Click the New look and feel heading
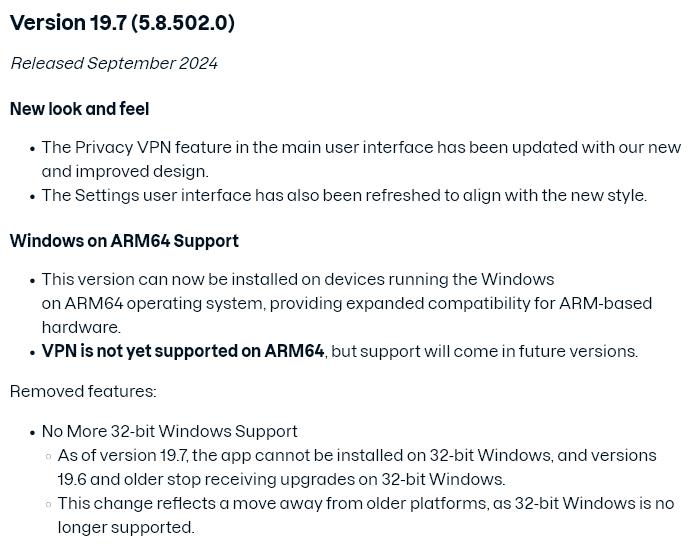Viewport: 697px width, 548px height. (x=80, y=109)
